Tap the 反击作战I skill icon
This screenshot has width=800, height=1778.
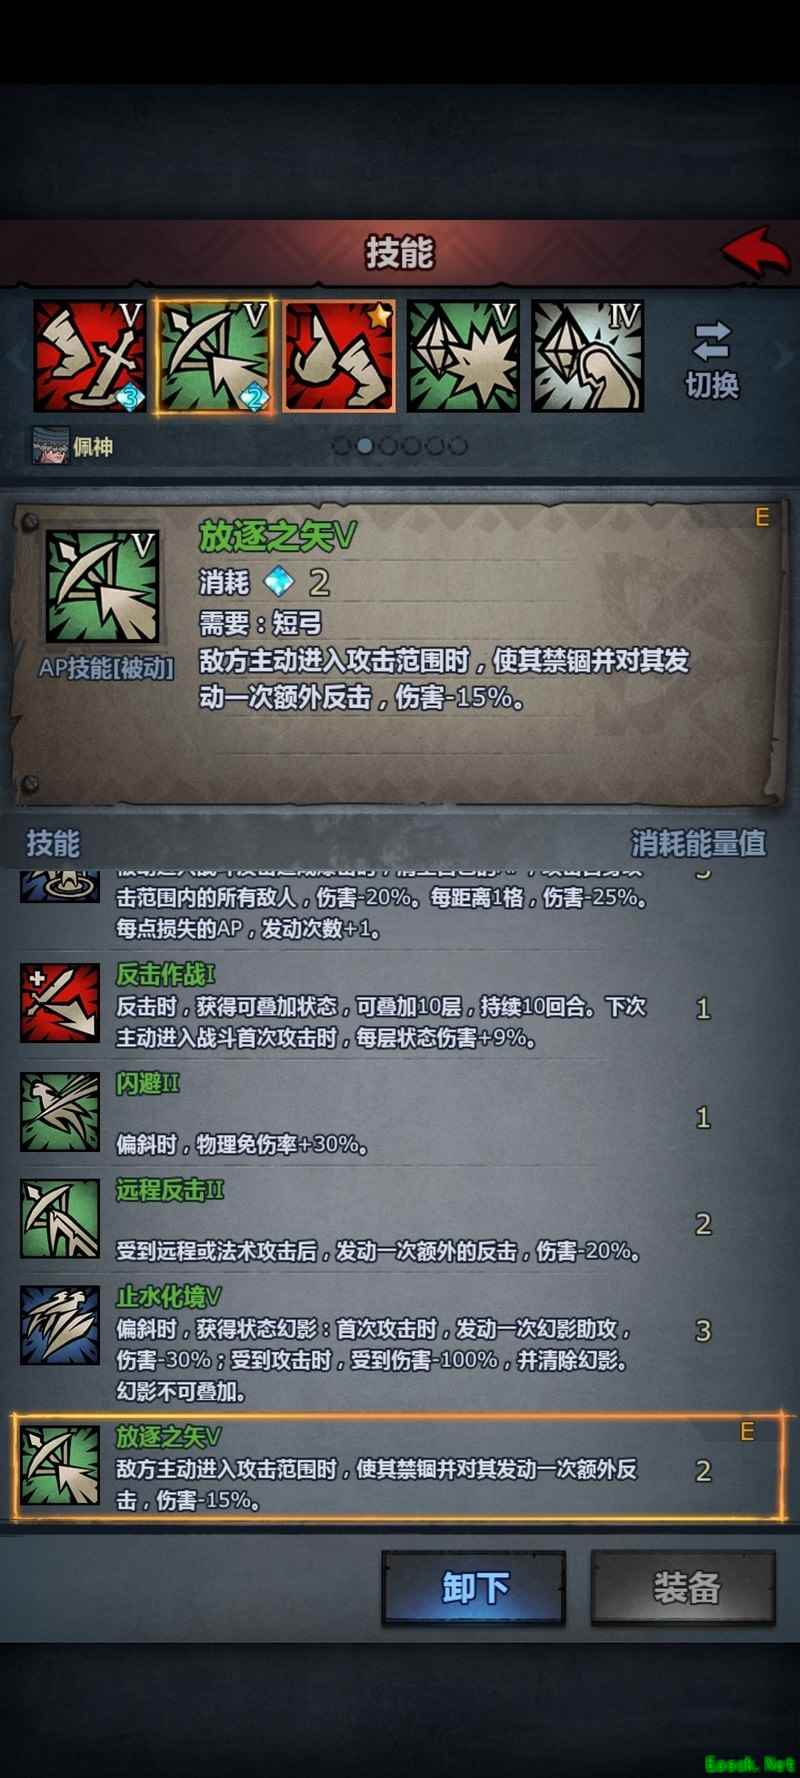point(61,1003)
